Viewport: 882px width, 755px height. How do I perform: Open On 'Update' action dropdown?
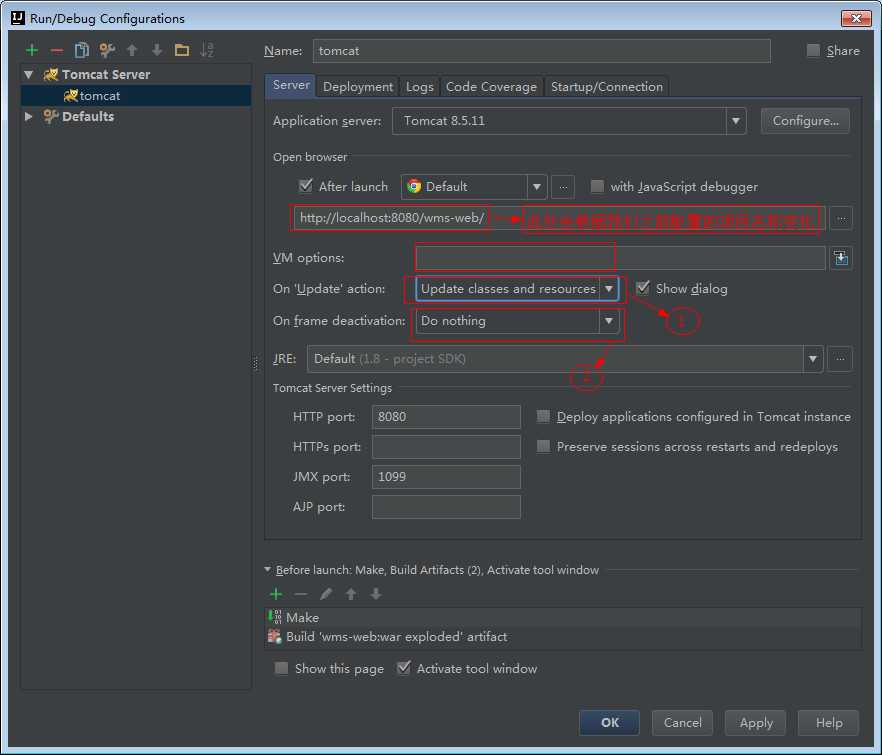pyautogui.click(x=517, y=289)
